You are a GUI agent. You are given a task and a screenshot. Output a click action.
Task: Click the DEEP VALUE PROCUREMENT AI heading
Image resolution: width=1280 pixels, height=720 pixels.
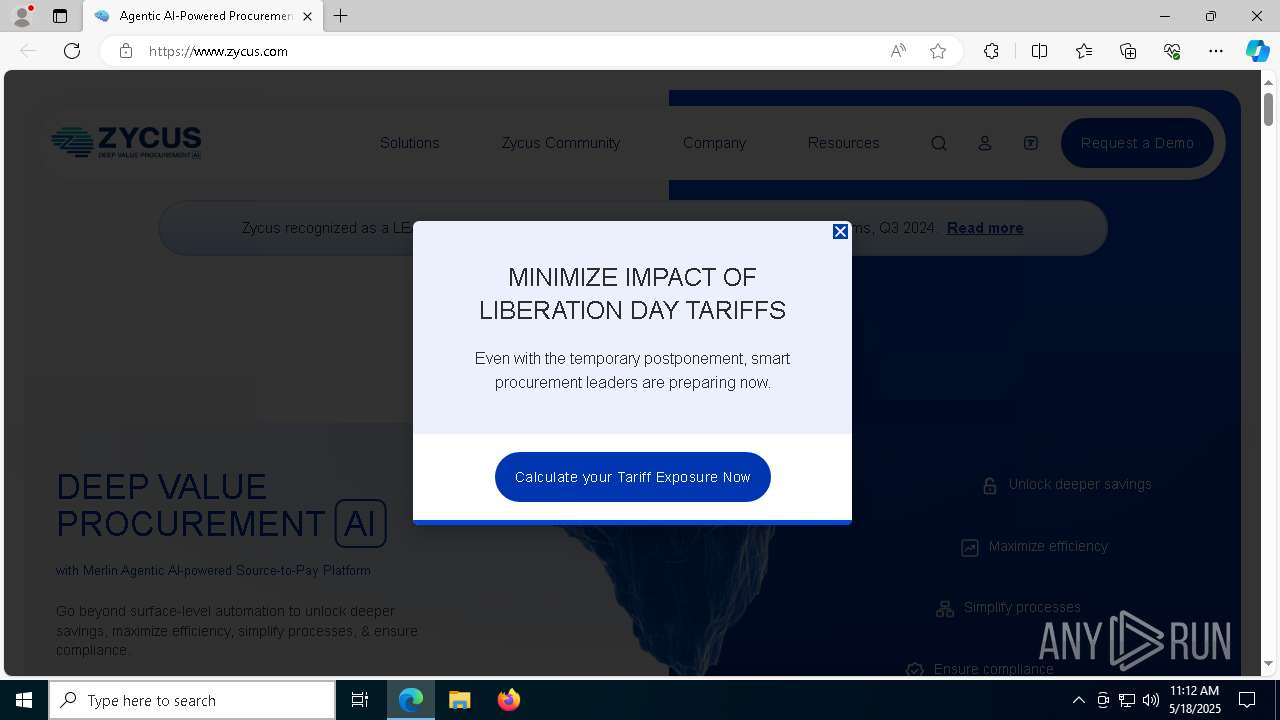click(x=221, y=506)
